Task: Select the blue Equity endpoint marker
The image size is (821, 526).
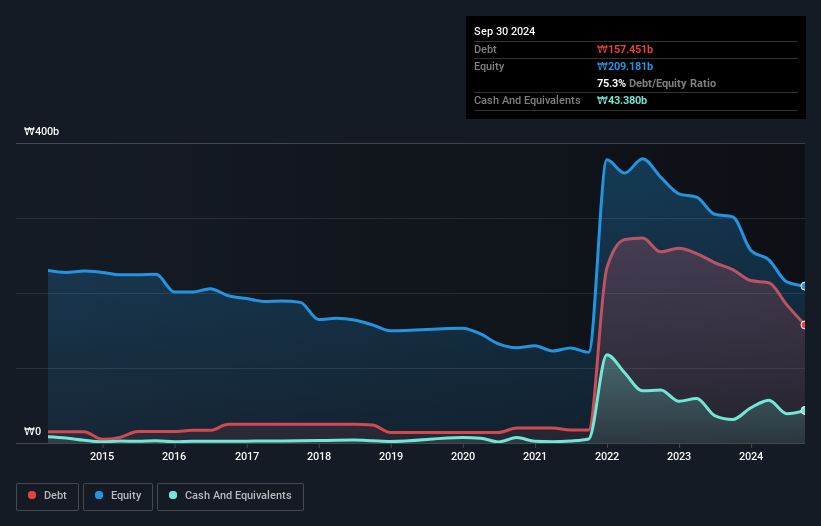Action: click(804, 286)
